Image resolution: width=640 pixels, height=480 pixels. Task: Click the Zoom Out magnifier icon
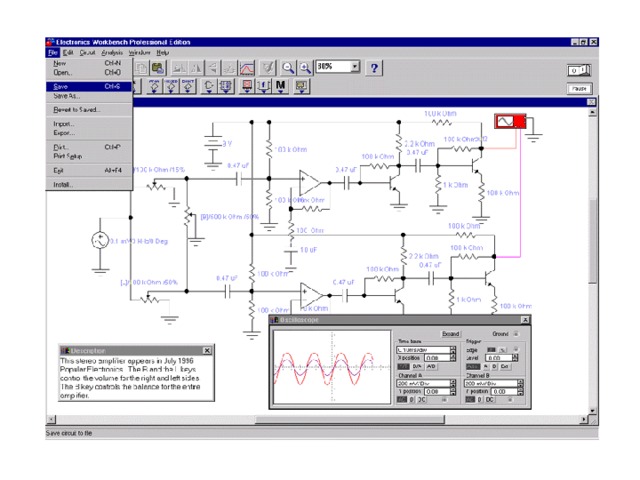[x=288, y=68]
